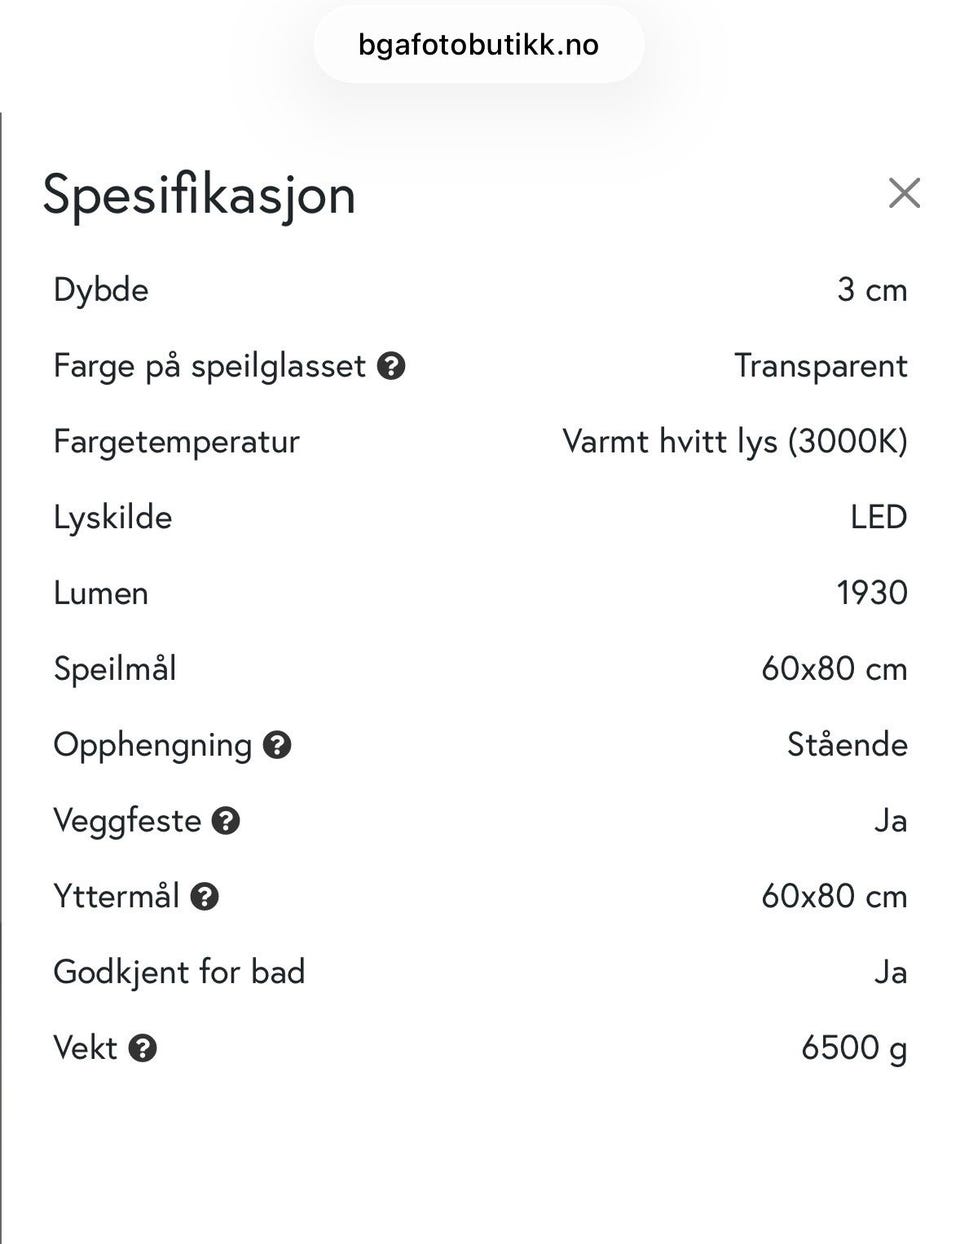Tap Varmt hvitt lys (3000K) value
The width and height of the screenshot is (960, 1244).
pyautogui.click(x=735, y=442)
